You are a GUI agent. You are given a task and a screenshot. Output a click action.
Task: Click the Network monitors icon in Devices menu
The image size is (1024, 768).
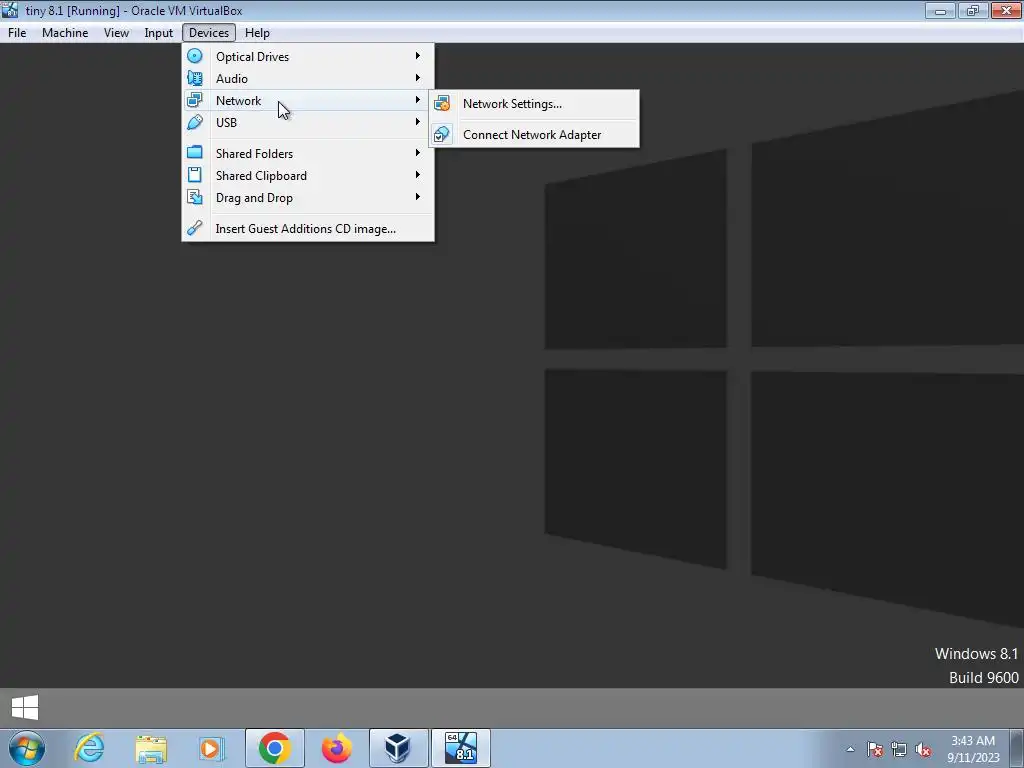[195, 100]
